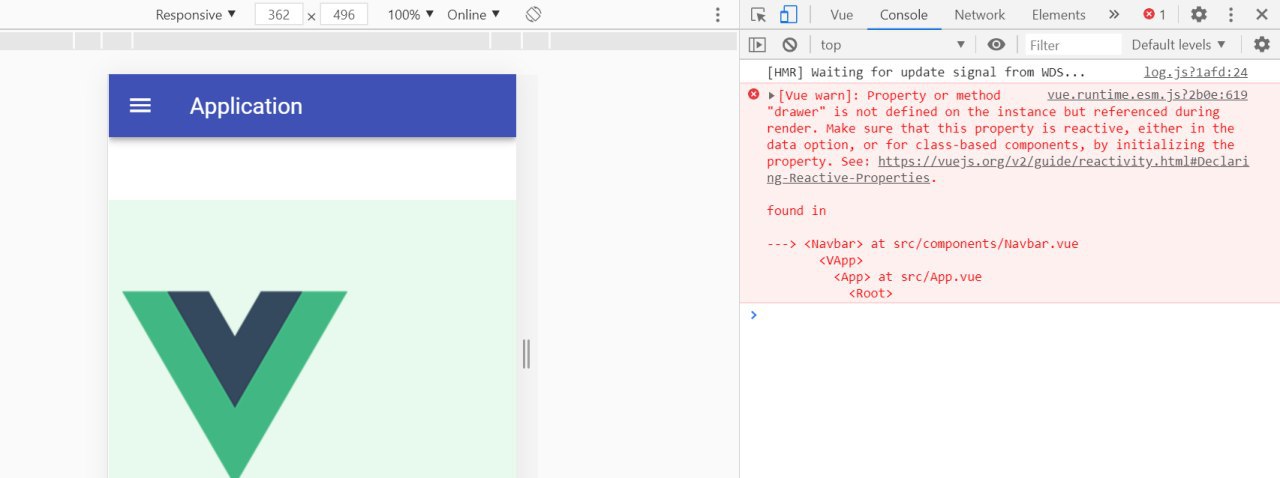1280x478 pixels.
Task: Focus the console Filter input
Action: (1073, 45)
